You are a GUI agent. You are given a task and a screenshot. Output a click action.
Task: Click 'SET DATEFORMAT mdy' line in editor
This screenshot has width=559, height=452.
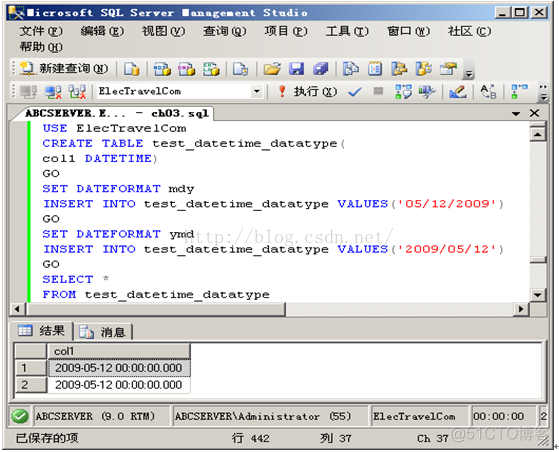coord(118,189)
